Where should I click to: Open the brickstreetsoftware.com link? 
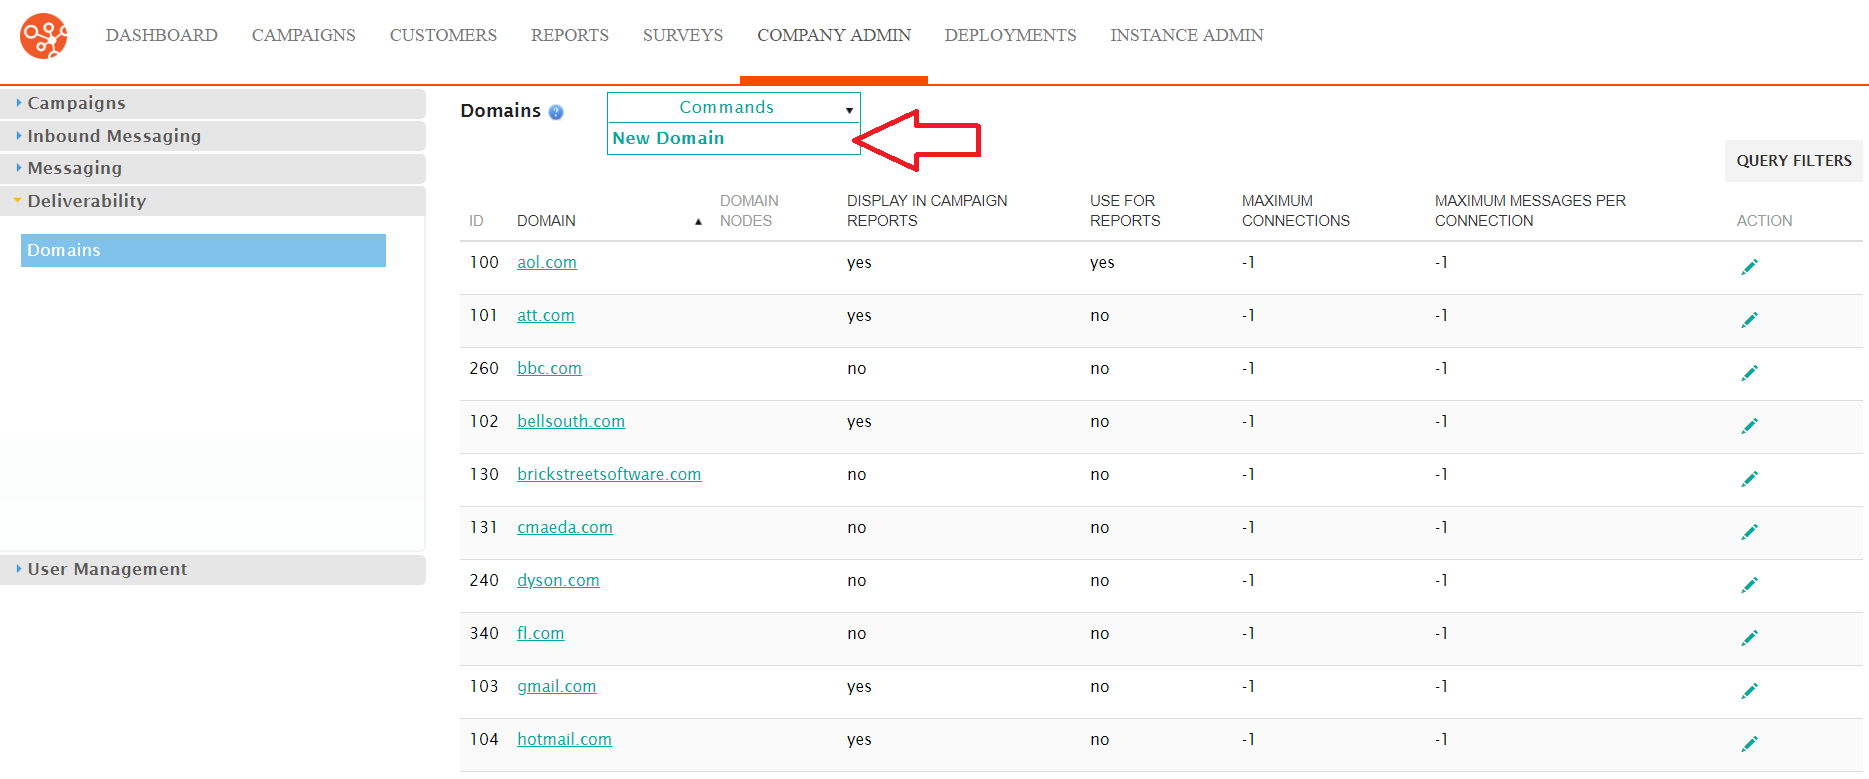[x=609, y=474]
